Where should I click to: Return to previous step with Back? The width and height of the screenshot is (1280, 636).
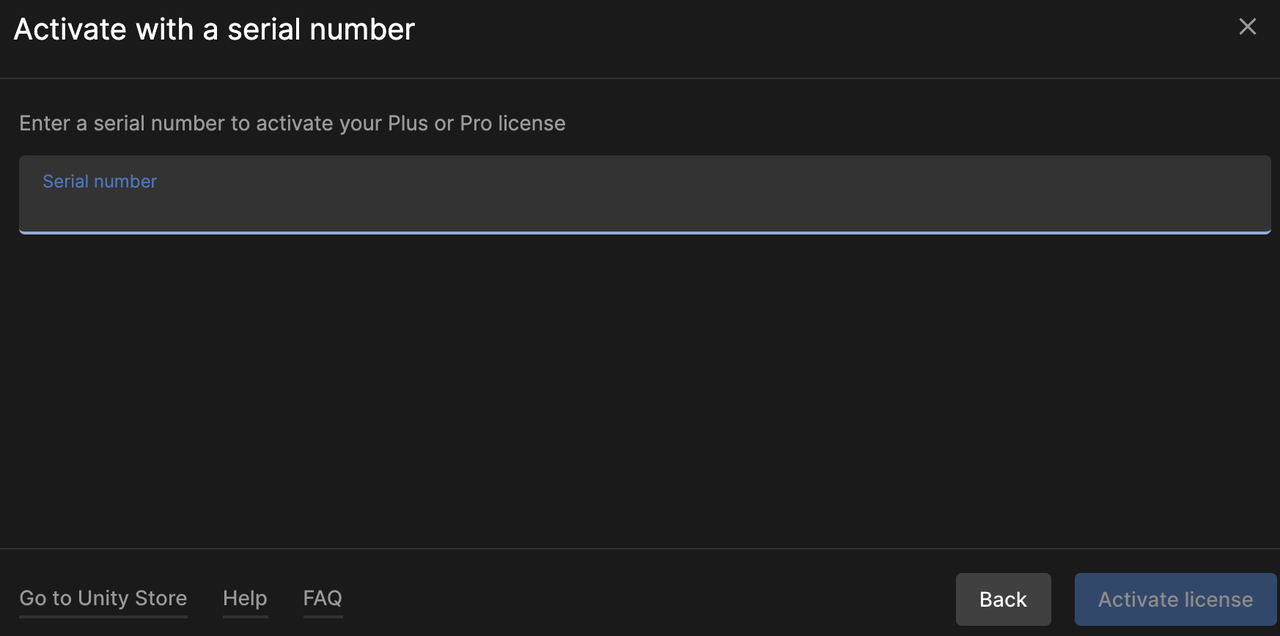[1003, 599]
